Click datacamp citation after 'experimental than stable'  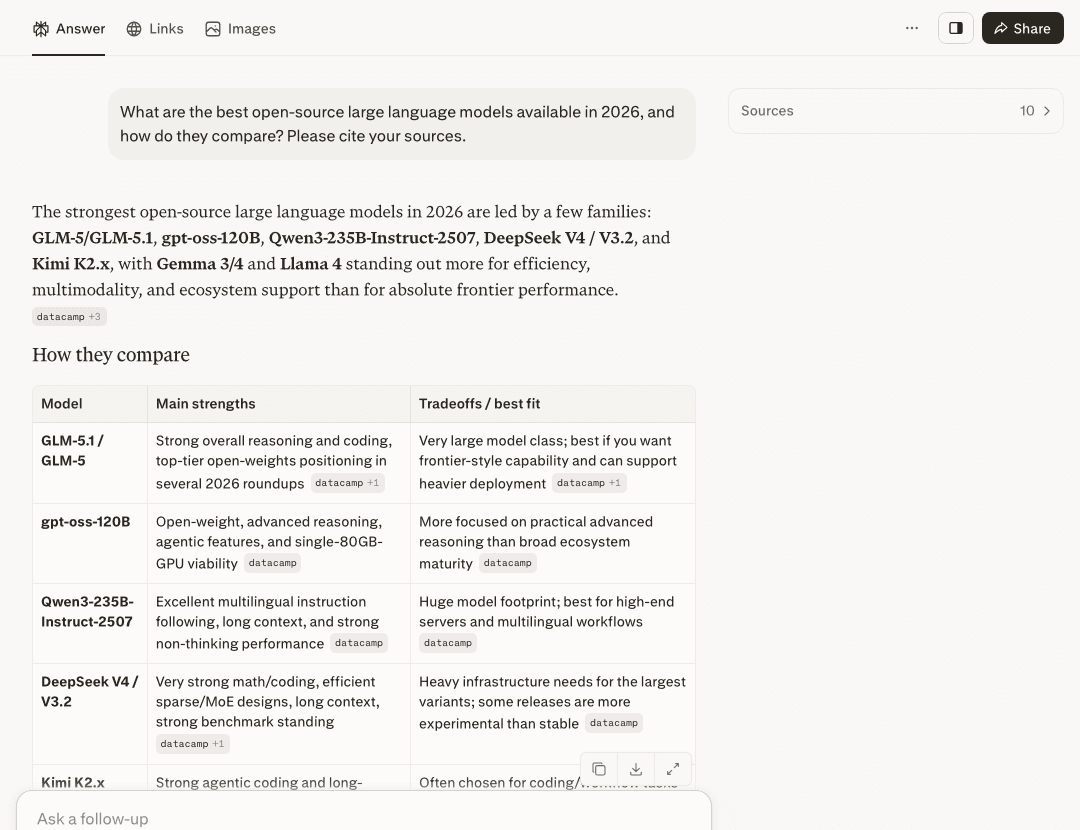[614, 723]
